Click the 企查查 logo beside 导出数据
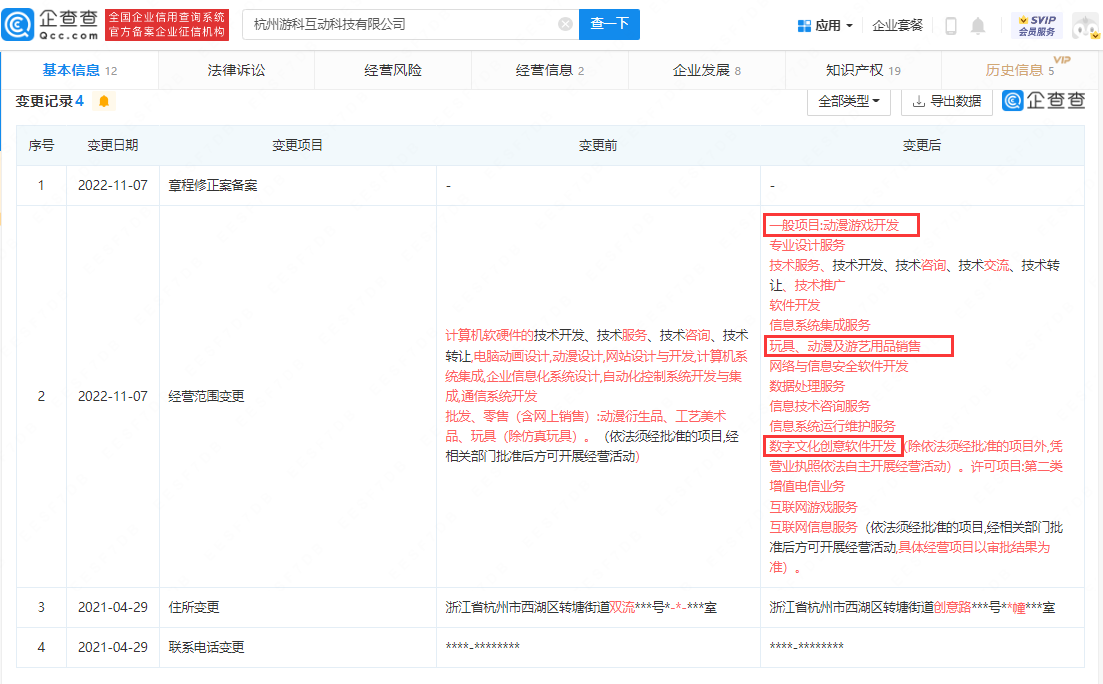 tap(1044, 101)
